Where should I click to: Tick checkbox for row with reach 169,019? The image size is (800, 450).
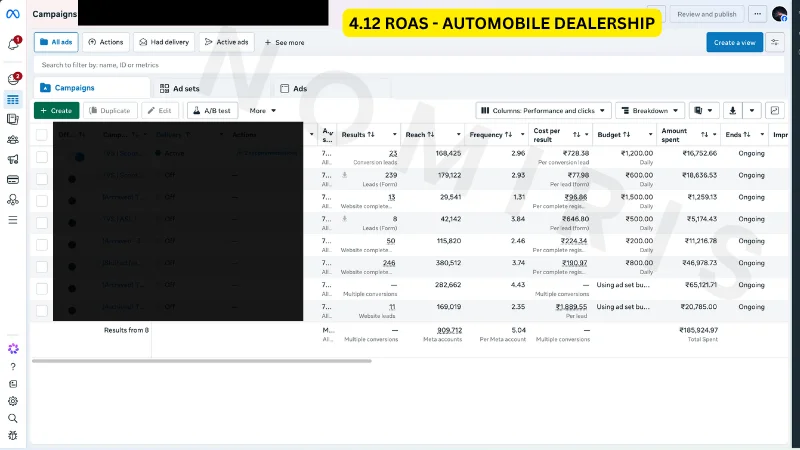42,311
